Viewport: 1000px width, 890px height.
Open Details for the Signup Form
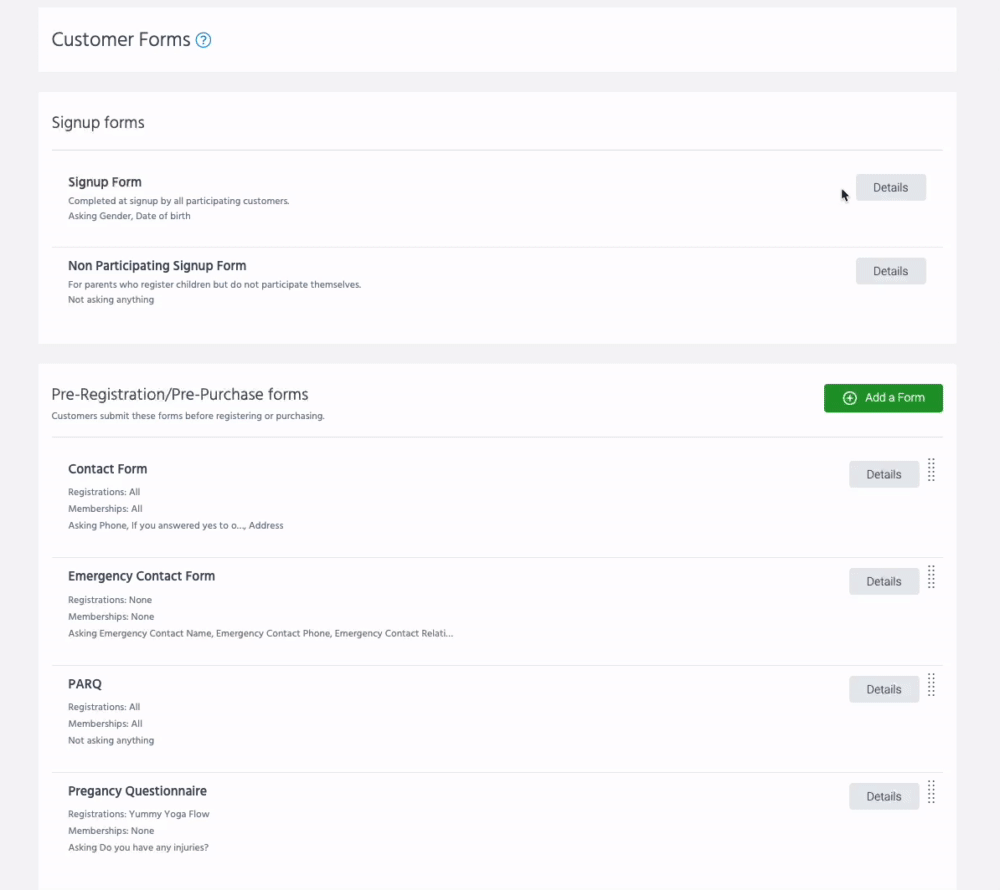click(x=890, y=188)
